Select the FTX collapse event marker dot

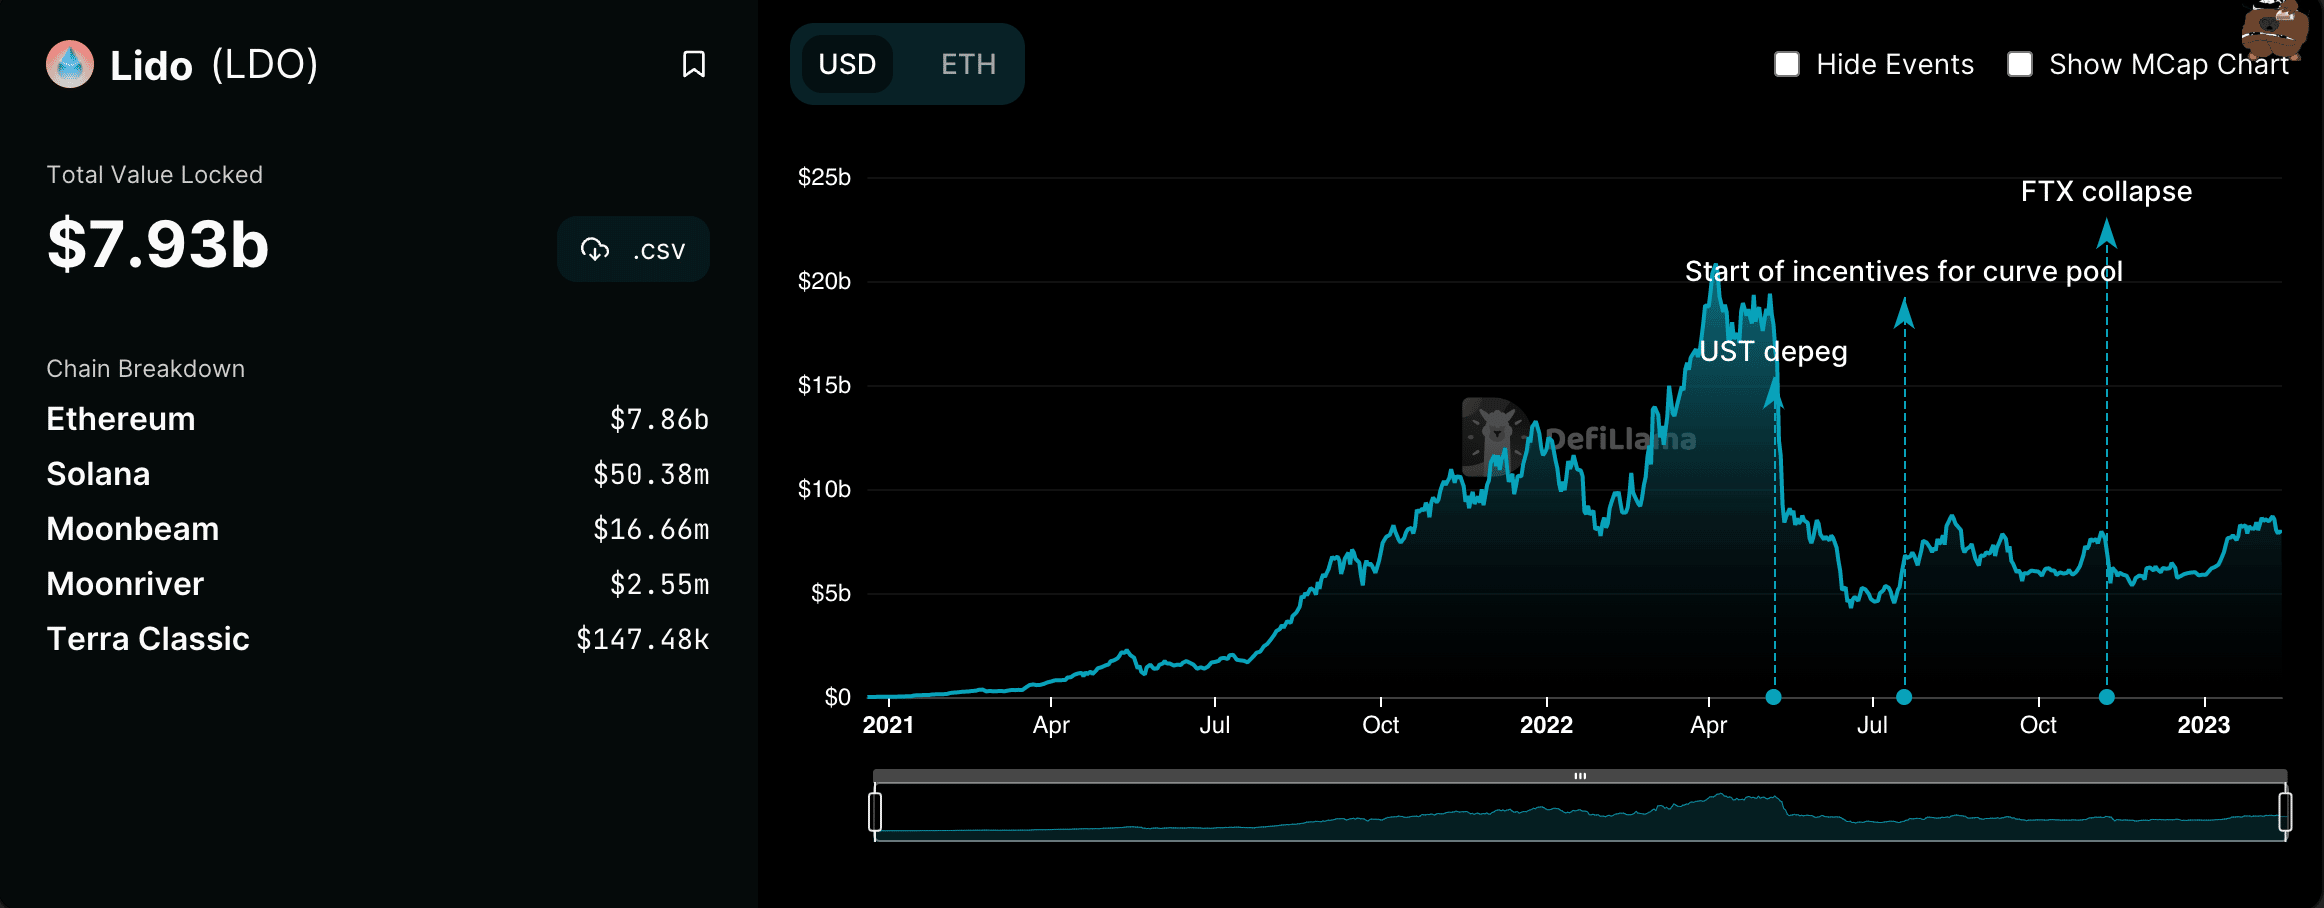(x=2107, y=697)
